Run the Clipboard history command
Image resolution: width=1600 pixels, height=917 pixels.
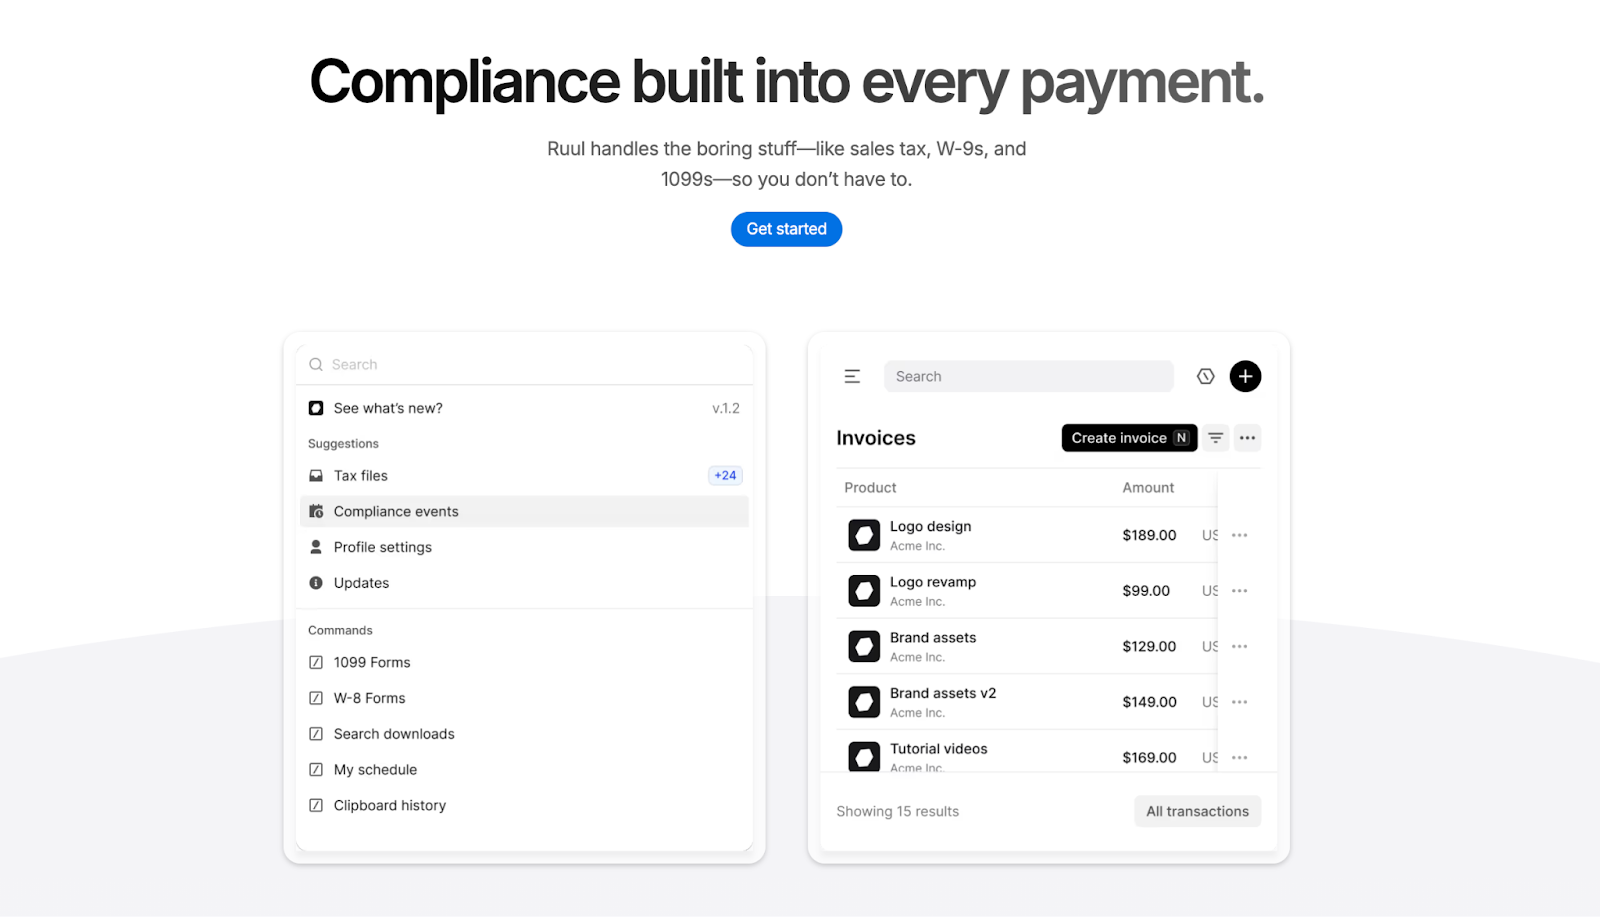click(524, 805)
